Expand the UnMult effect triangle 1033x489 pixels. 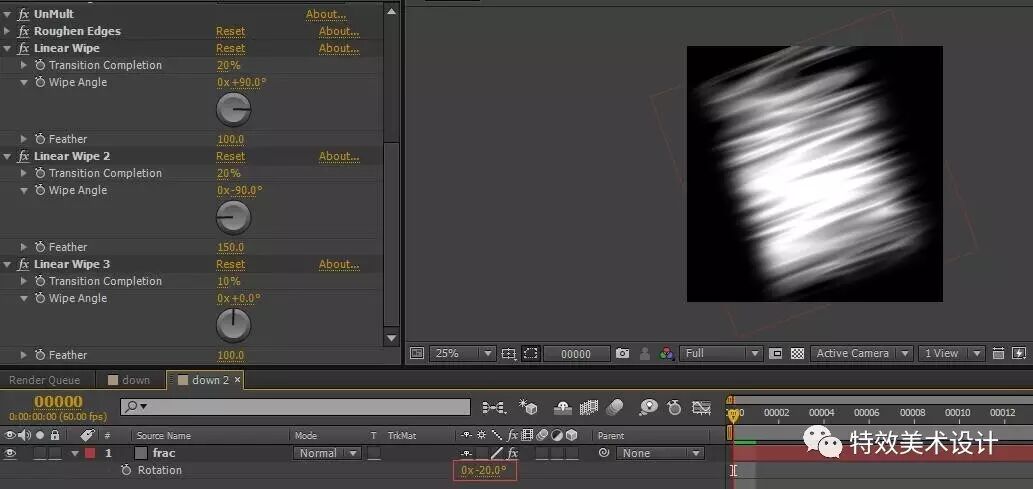pos(7,14)
